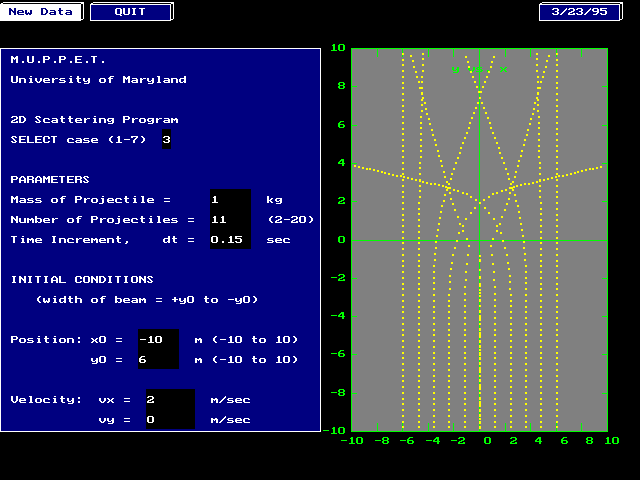
Task: Click the Time Increment label
Action: [x=102, y=240]
